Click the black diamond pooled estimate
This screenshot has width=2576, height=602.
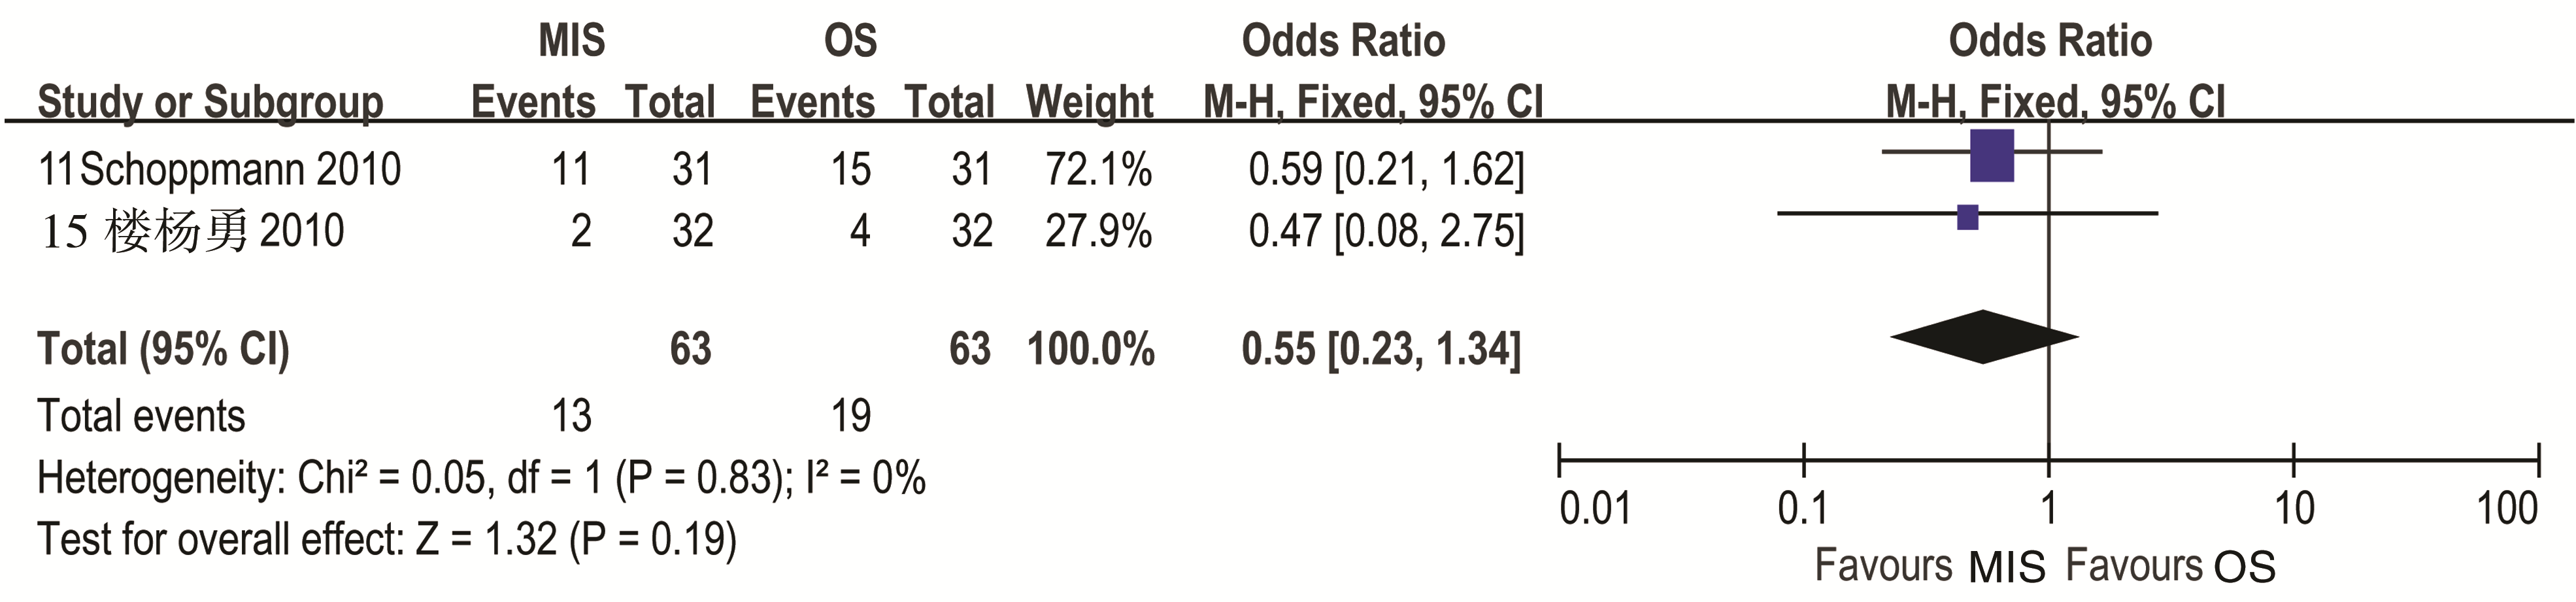pyautogui.click(x=1984, y=336)
